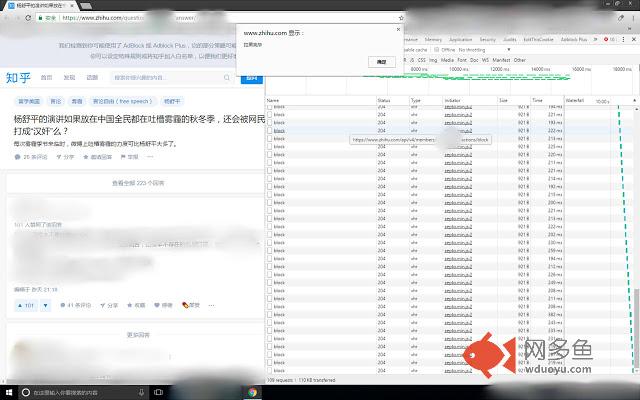
Task: View all 223 answers
Action: 138,183
